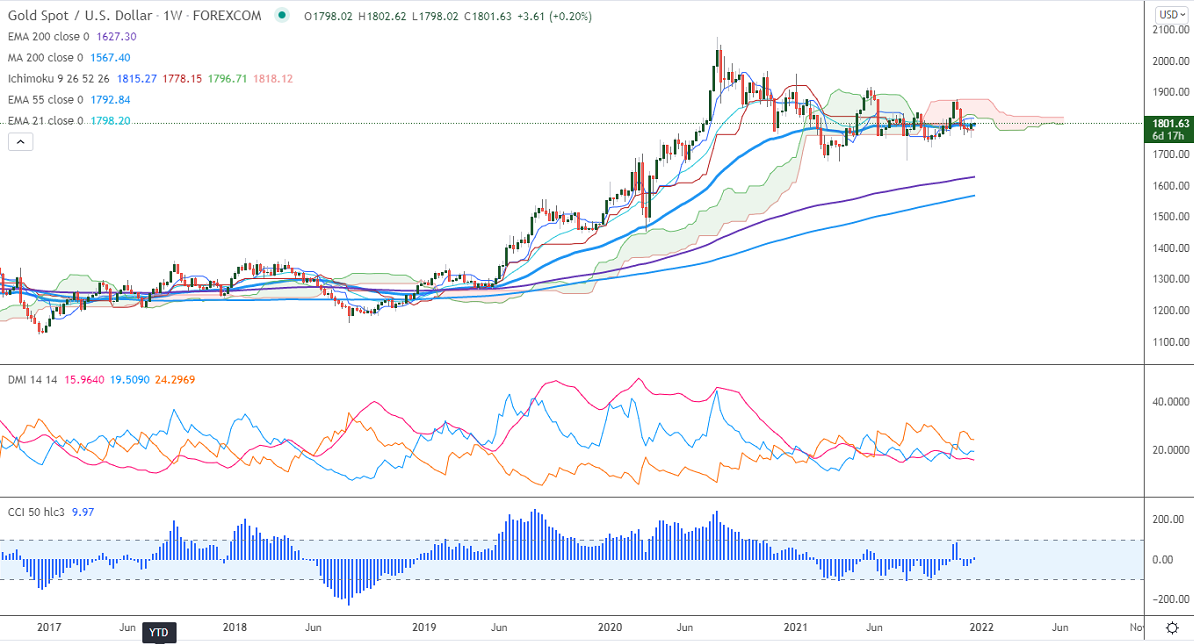Click the Ichimoku value 1815.27
Viewport: 1194px width, 644px height.
(x=137, y=78)
